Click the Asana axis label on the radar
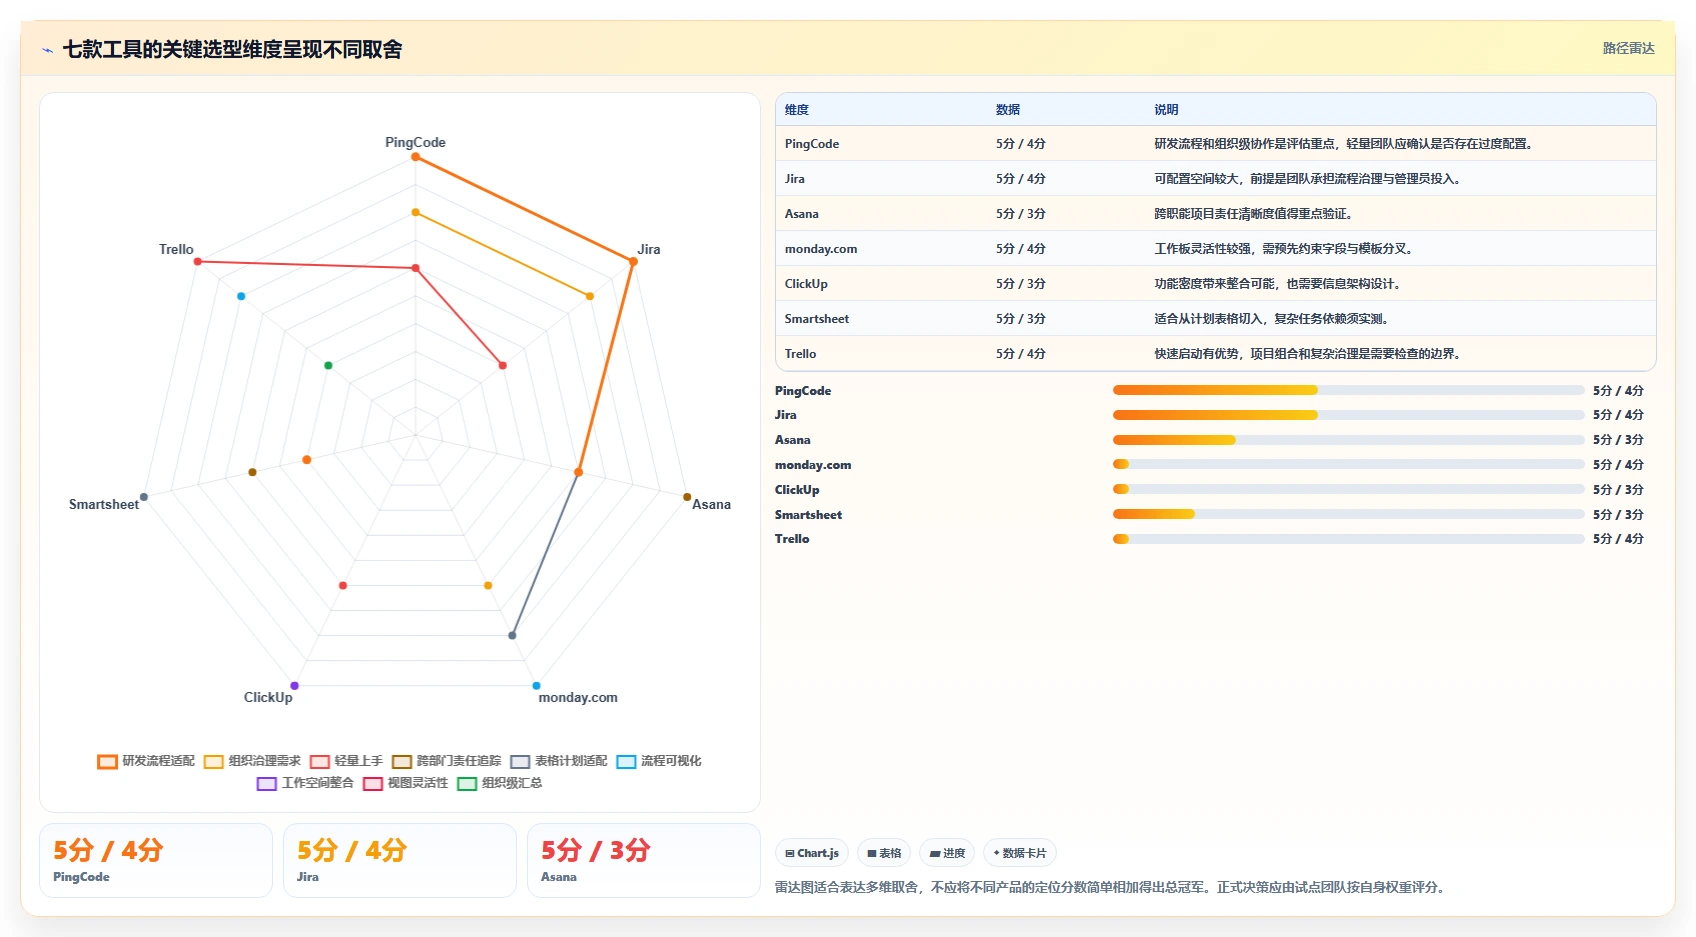The image size is (1696, 937). point(711,504)
